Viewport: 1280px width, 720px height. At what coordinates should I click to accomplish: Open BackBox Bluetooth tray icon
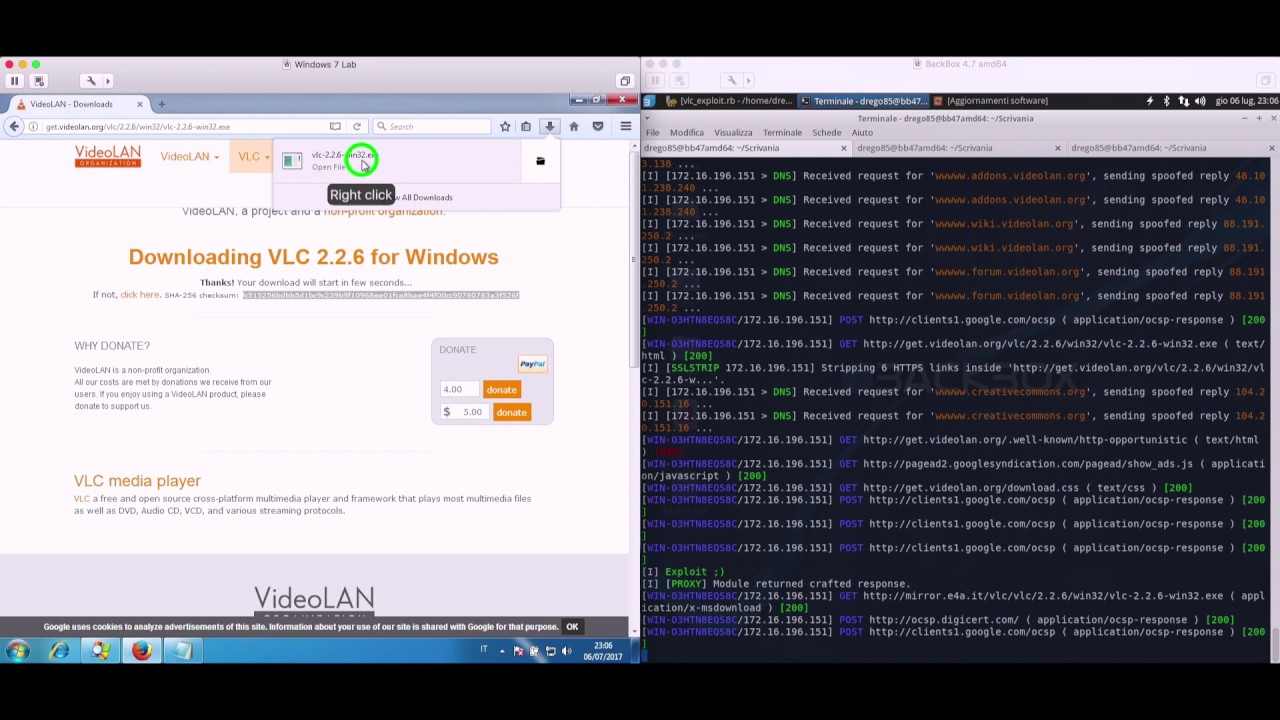pos(1166,101)
